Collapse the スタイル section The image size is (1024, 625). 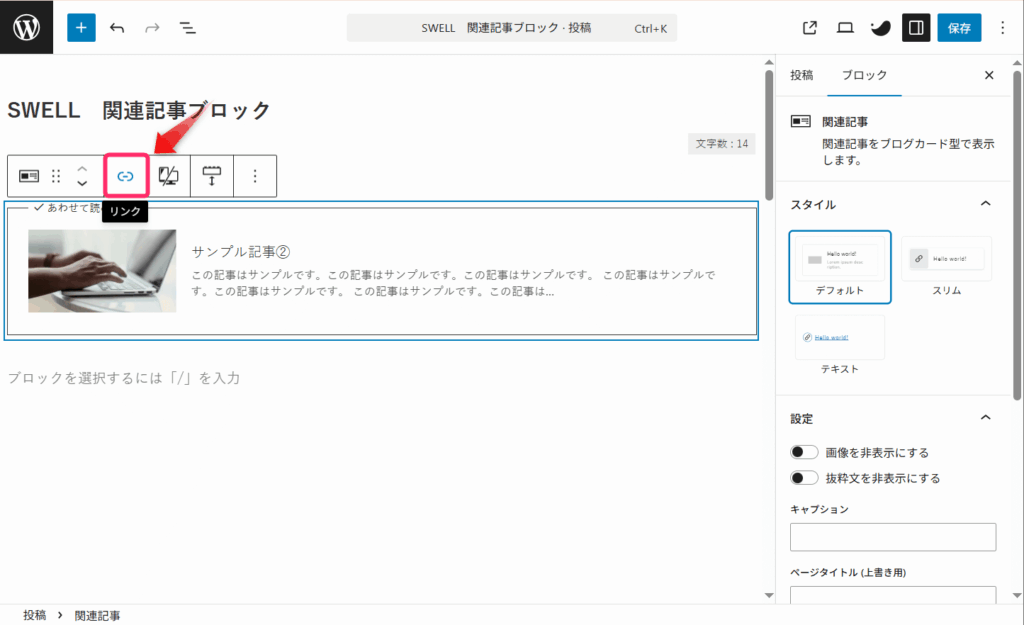[x=985, y=204]
